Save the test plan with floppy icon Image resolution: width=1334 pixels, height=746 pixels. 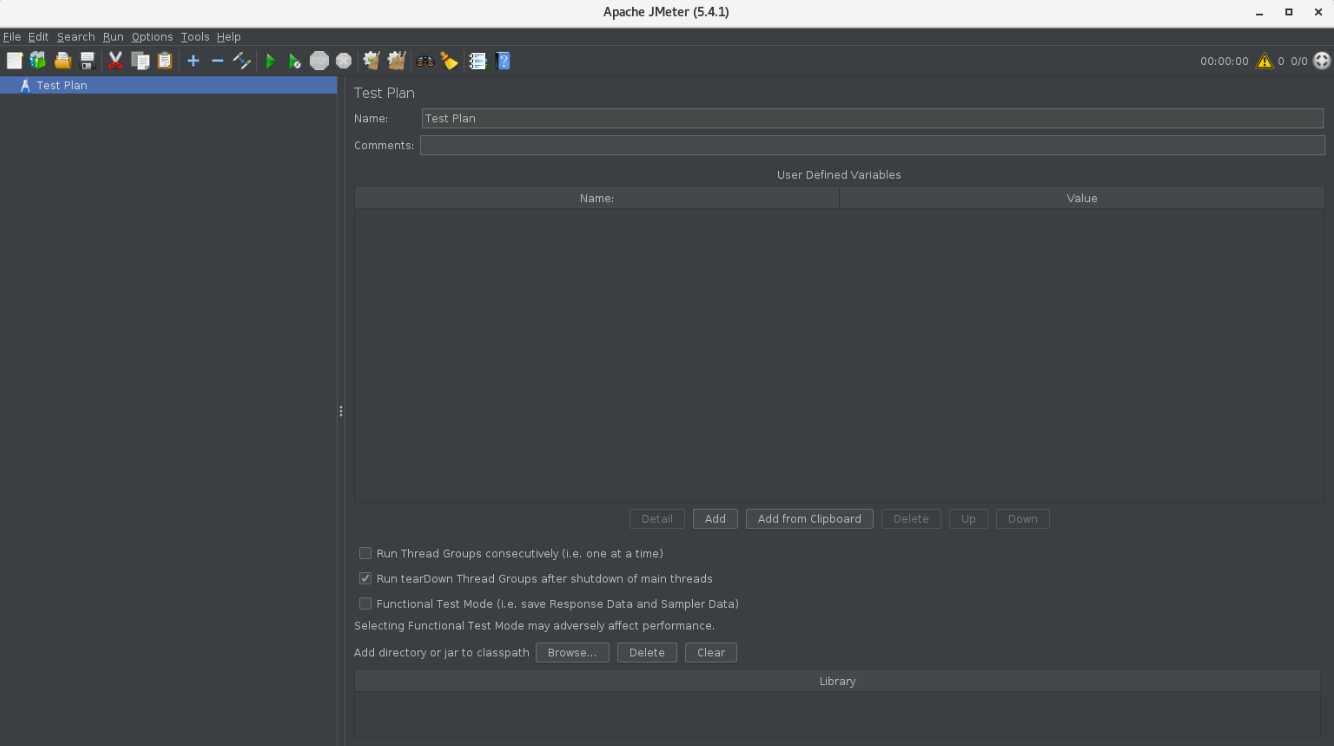click(88, 61)
